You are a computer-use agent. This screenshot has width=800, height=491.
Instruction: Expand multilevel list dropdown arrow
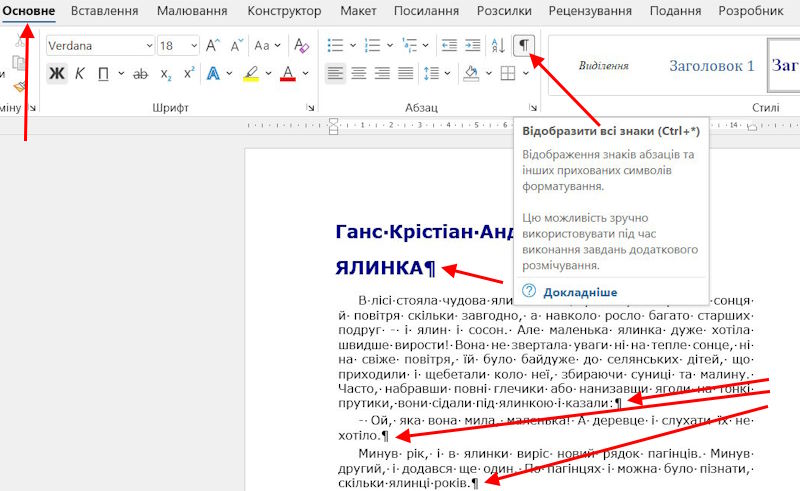[426, 45]
